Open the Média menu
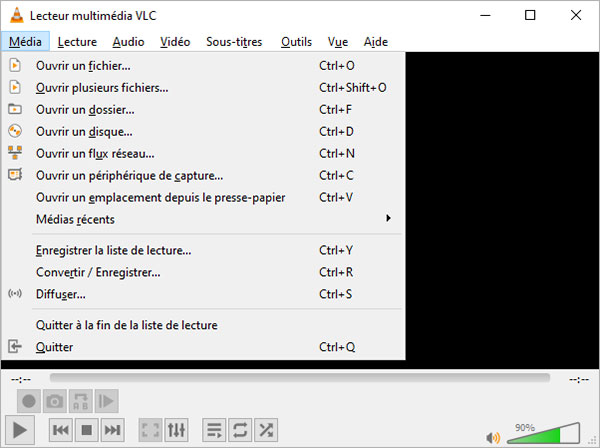 (25, 41)
